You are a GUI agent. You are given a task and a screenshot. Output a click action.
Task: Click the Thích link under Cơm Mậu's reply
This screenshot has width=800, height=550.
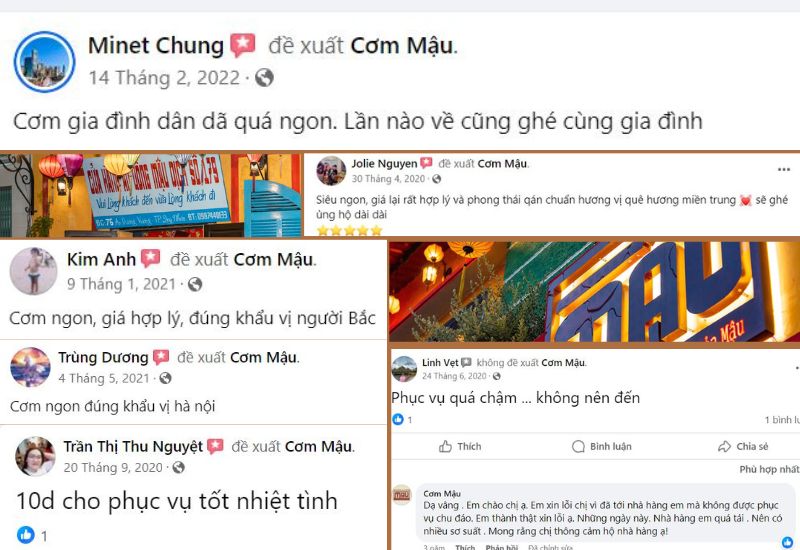[x=465, y=547]
